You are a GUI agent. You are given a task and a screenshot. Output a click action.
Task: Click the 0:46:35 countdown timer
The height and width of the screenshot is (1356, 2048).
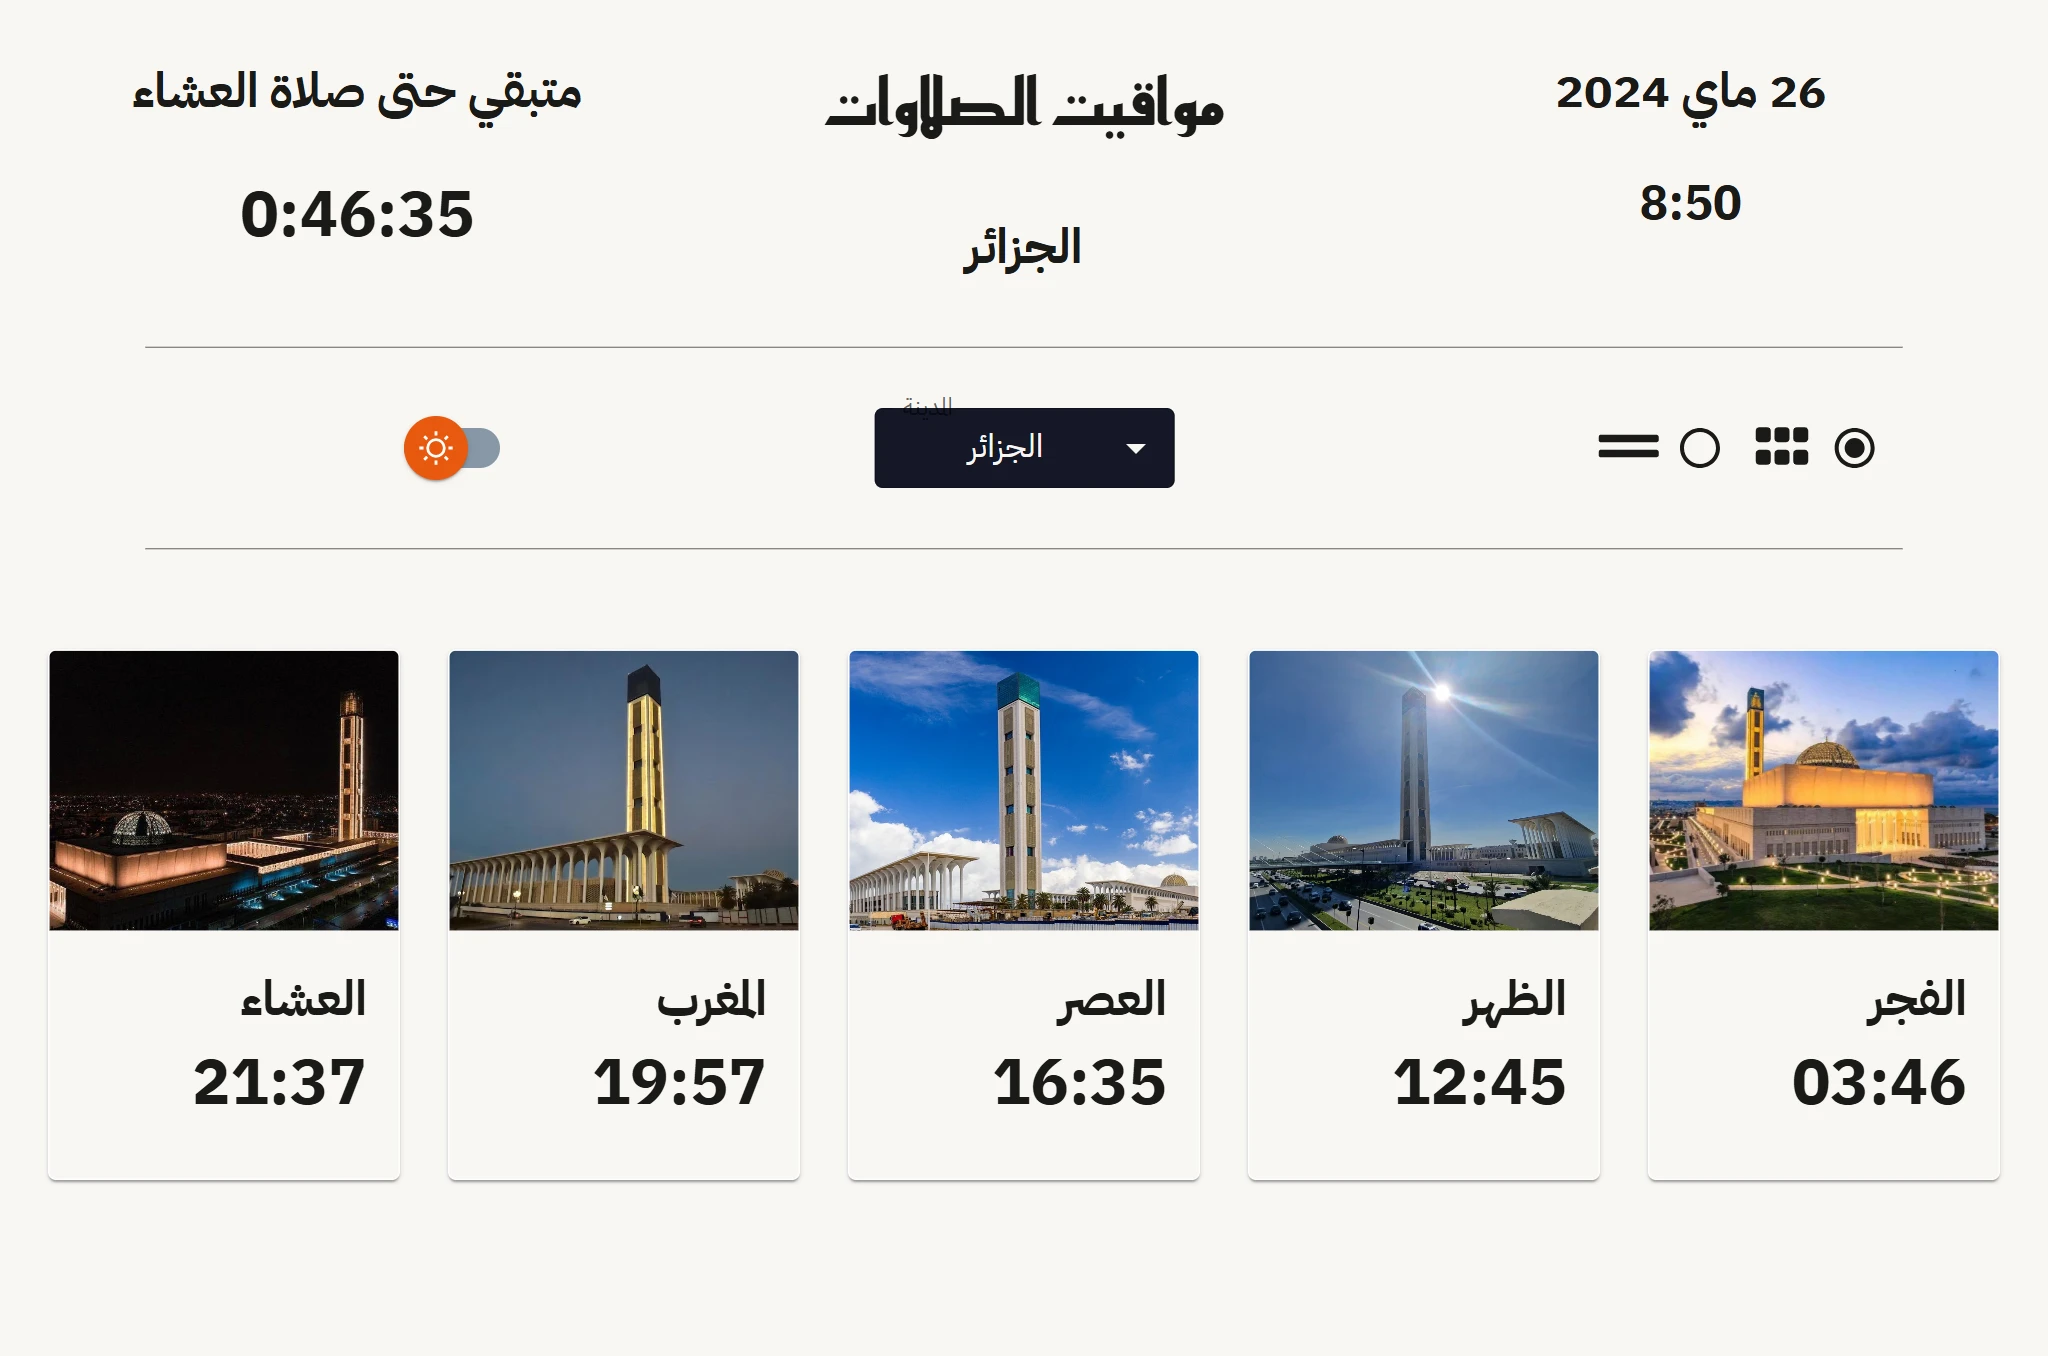click(357, 214)
